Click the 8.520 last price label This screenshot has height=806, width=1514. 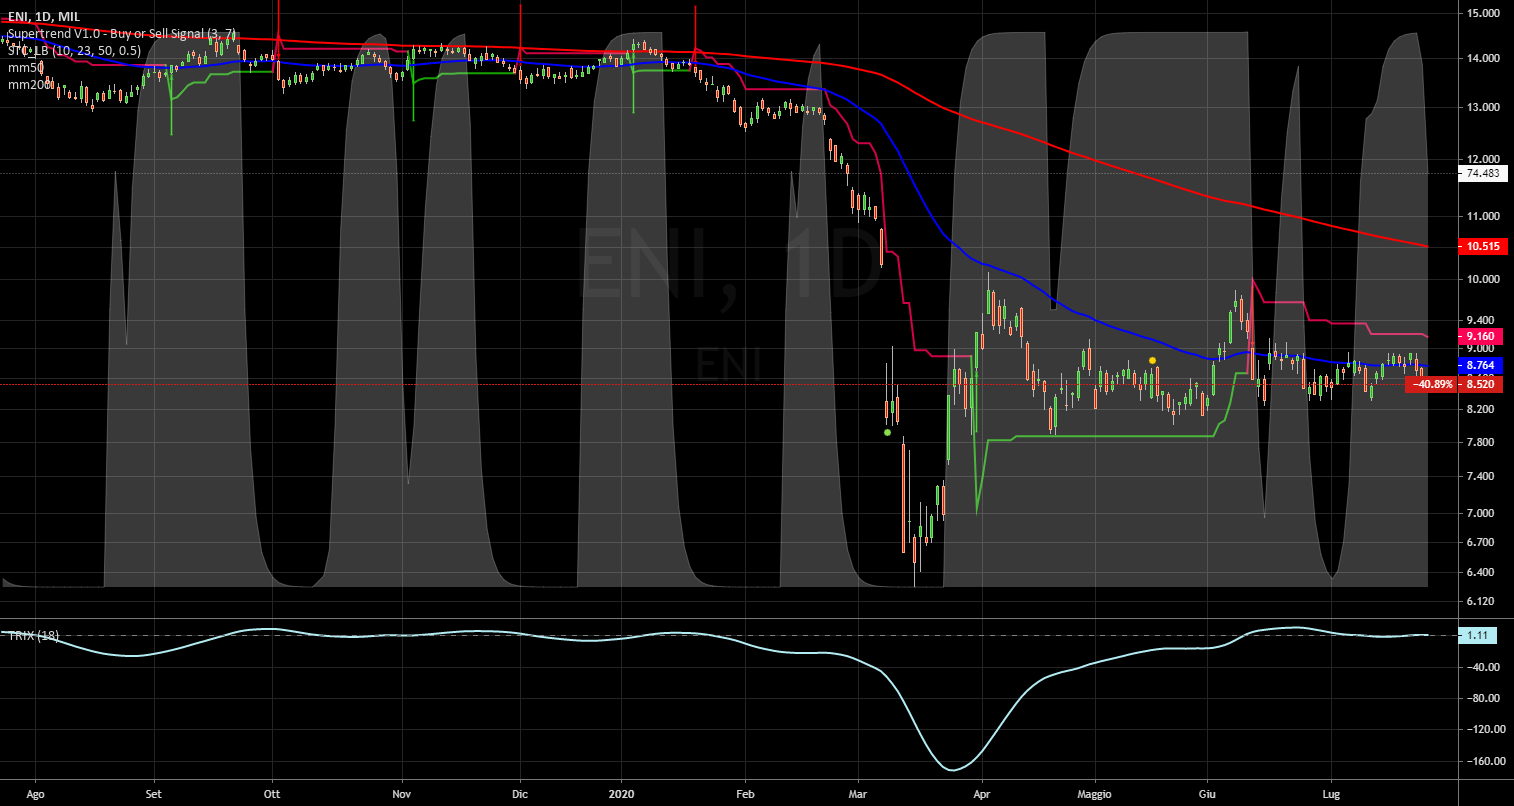(1482, 384)
